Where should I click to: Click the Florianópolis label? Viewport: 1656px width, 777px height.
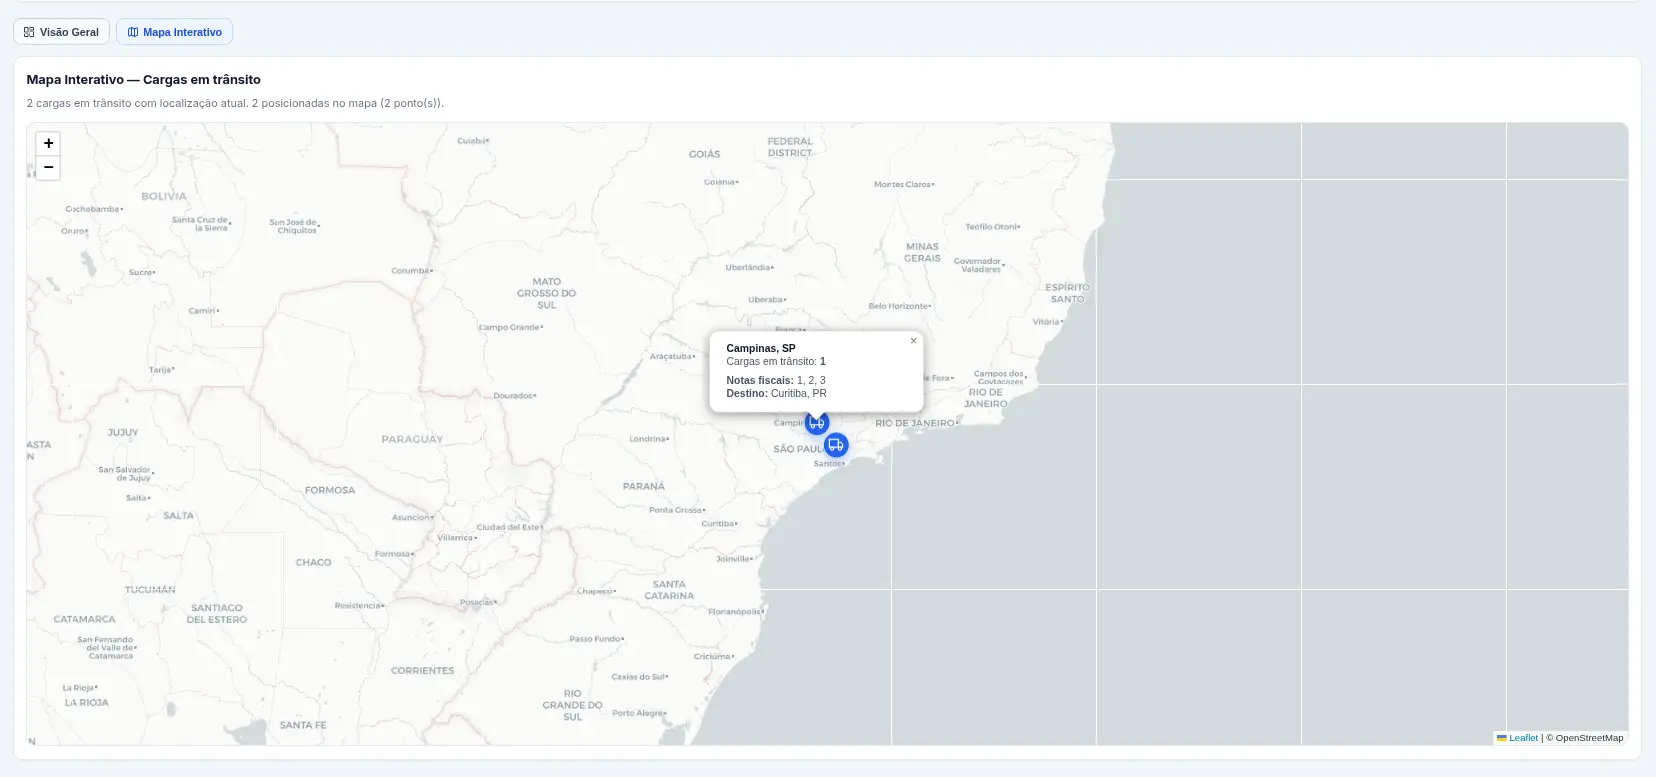[x=735, y=611]
